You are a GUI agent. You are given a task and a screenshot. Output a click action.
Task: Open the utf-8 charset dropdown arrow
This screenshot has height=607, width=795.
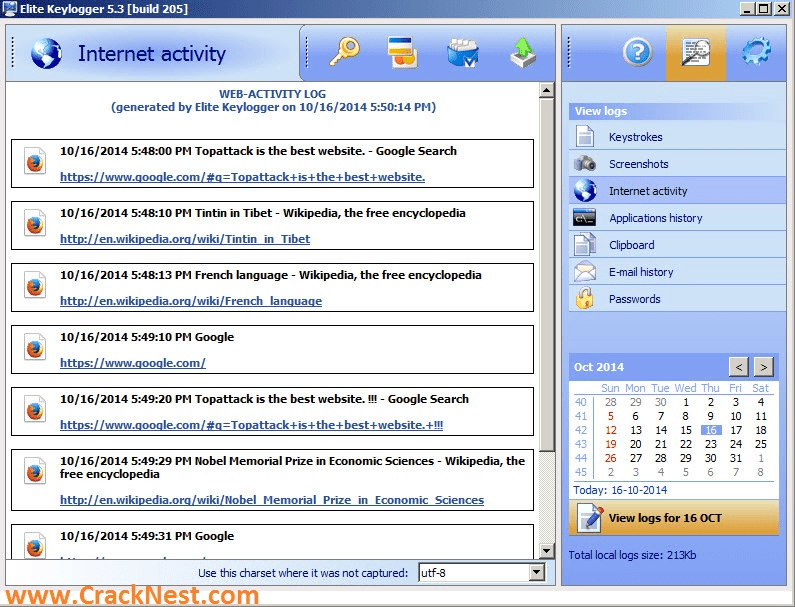click(536, 573)
